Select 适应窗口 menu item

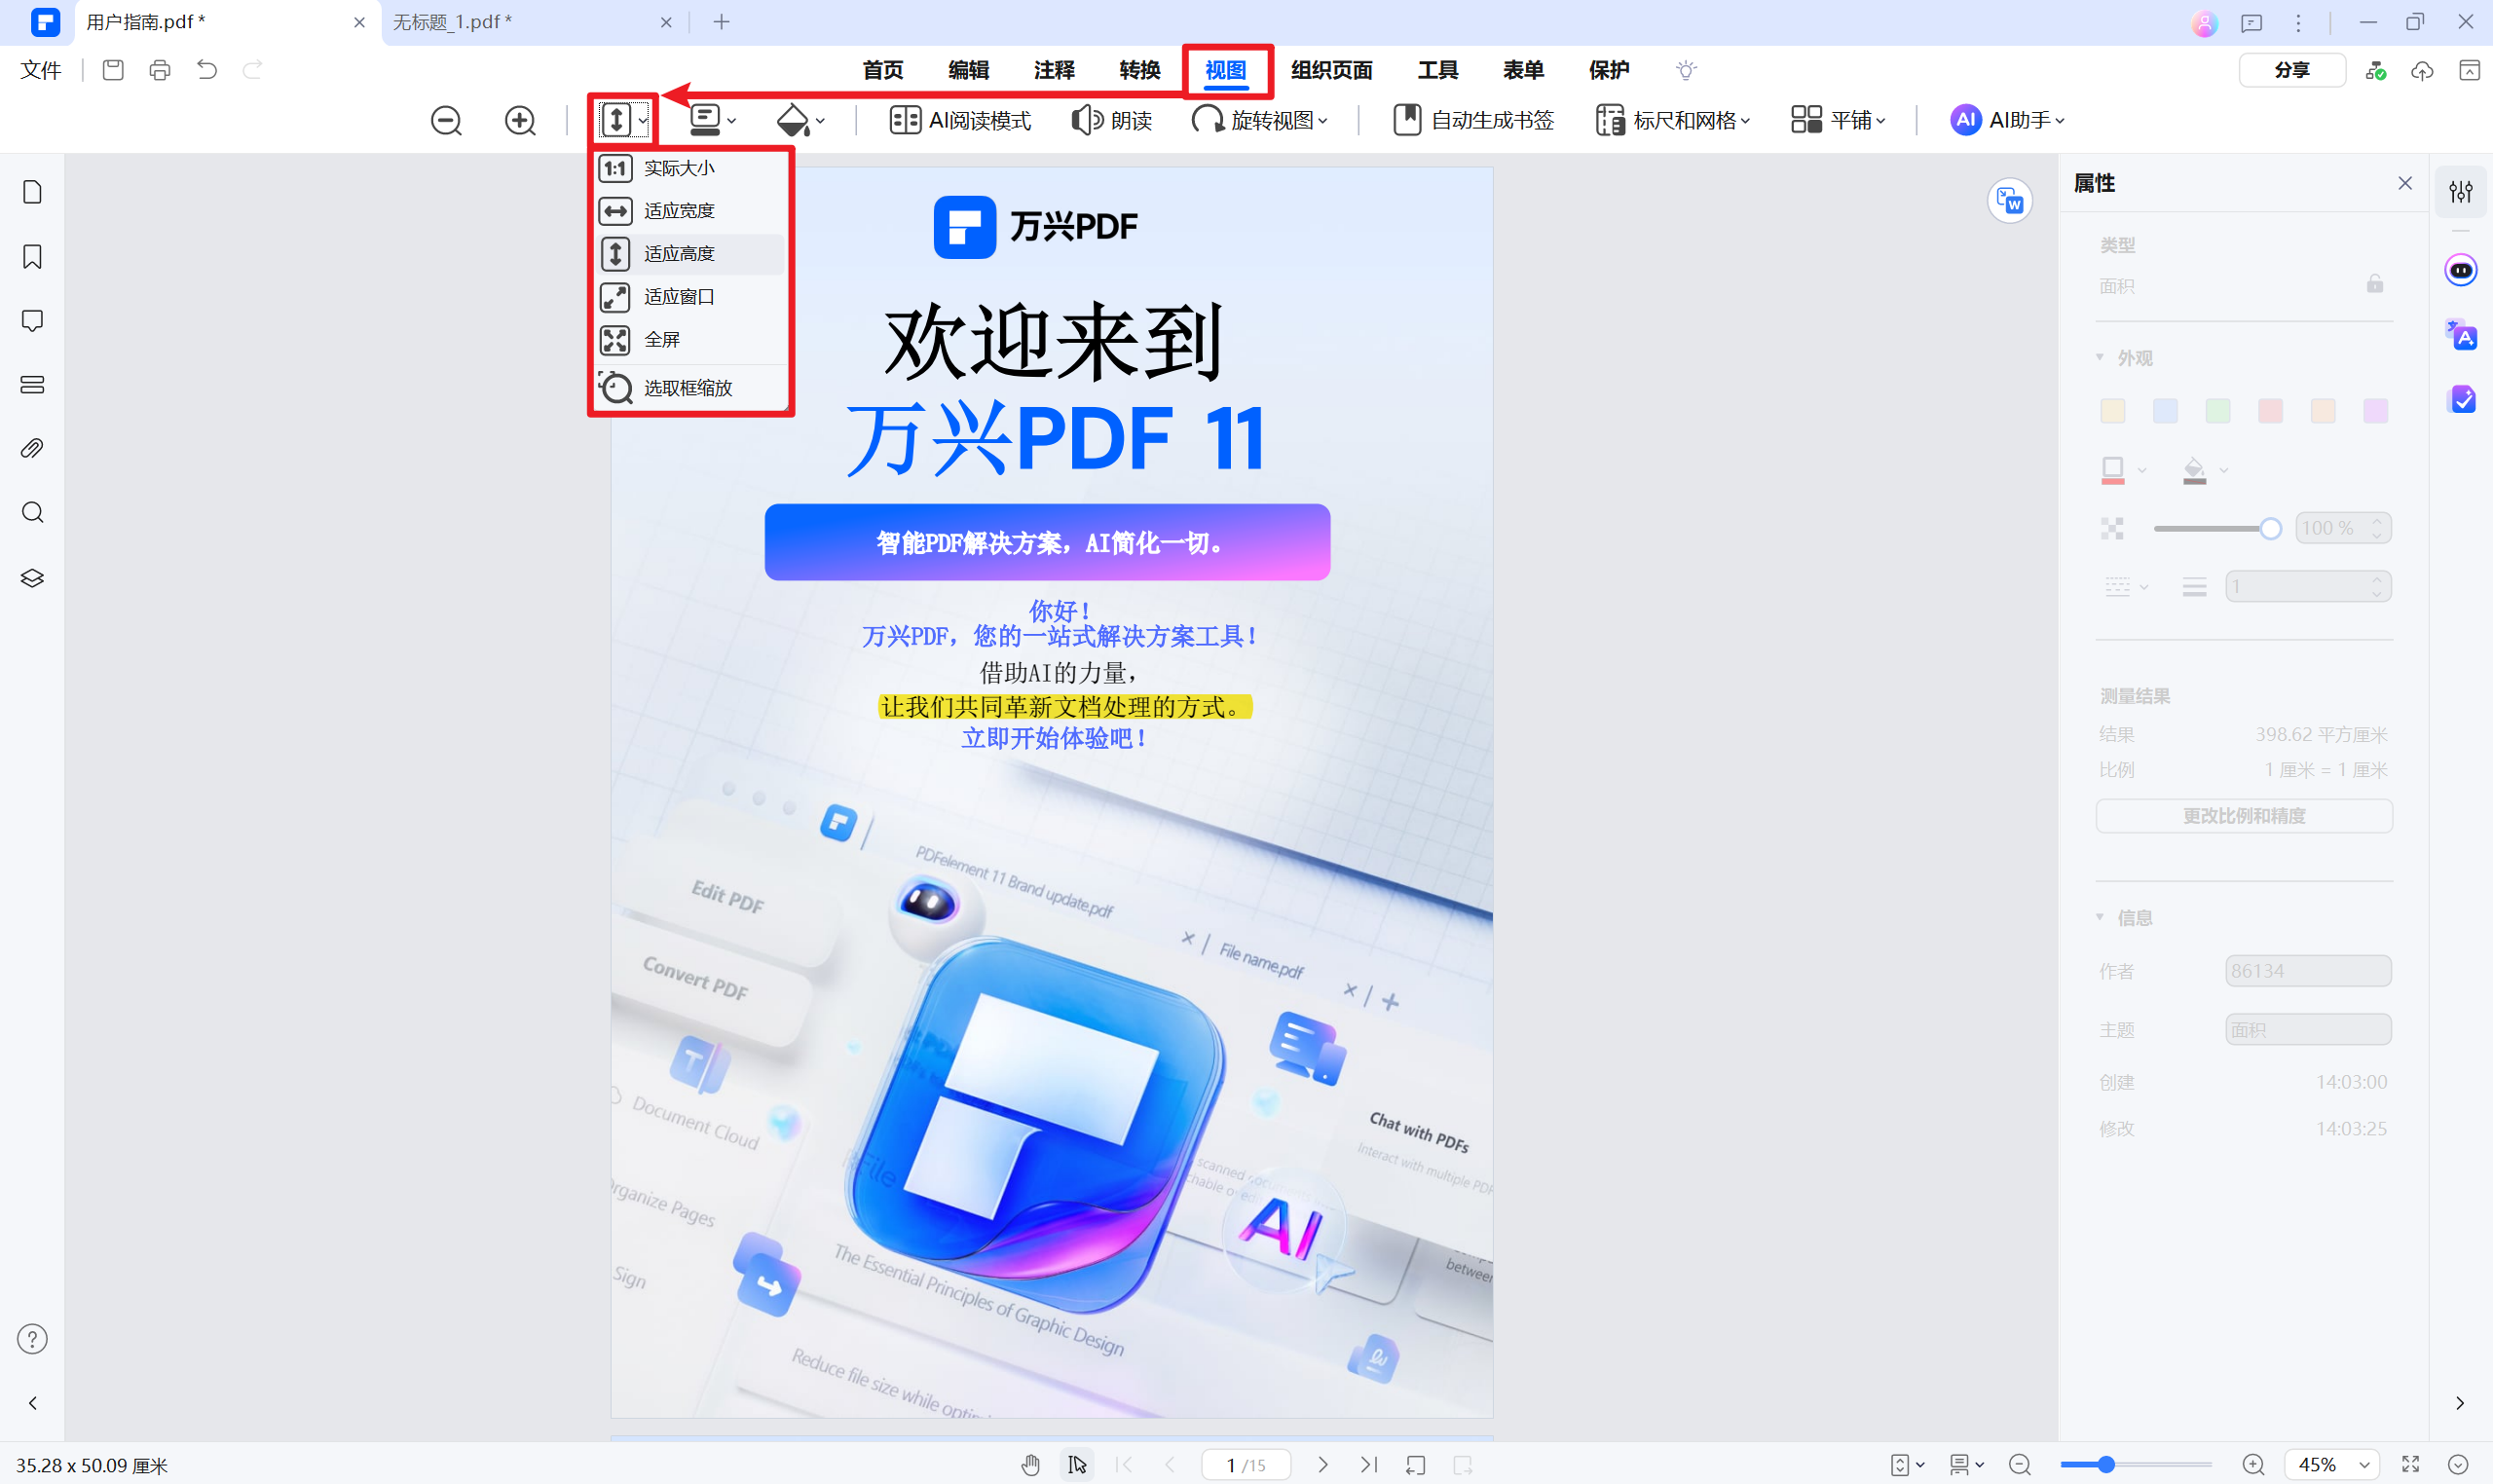click(x=690, y=297)
